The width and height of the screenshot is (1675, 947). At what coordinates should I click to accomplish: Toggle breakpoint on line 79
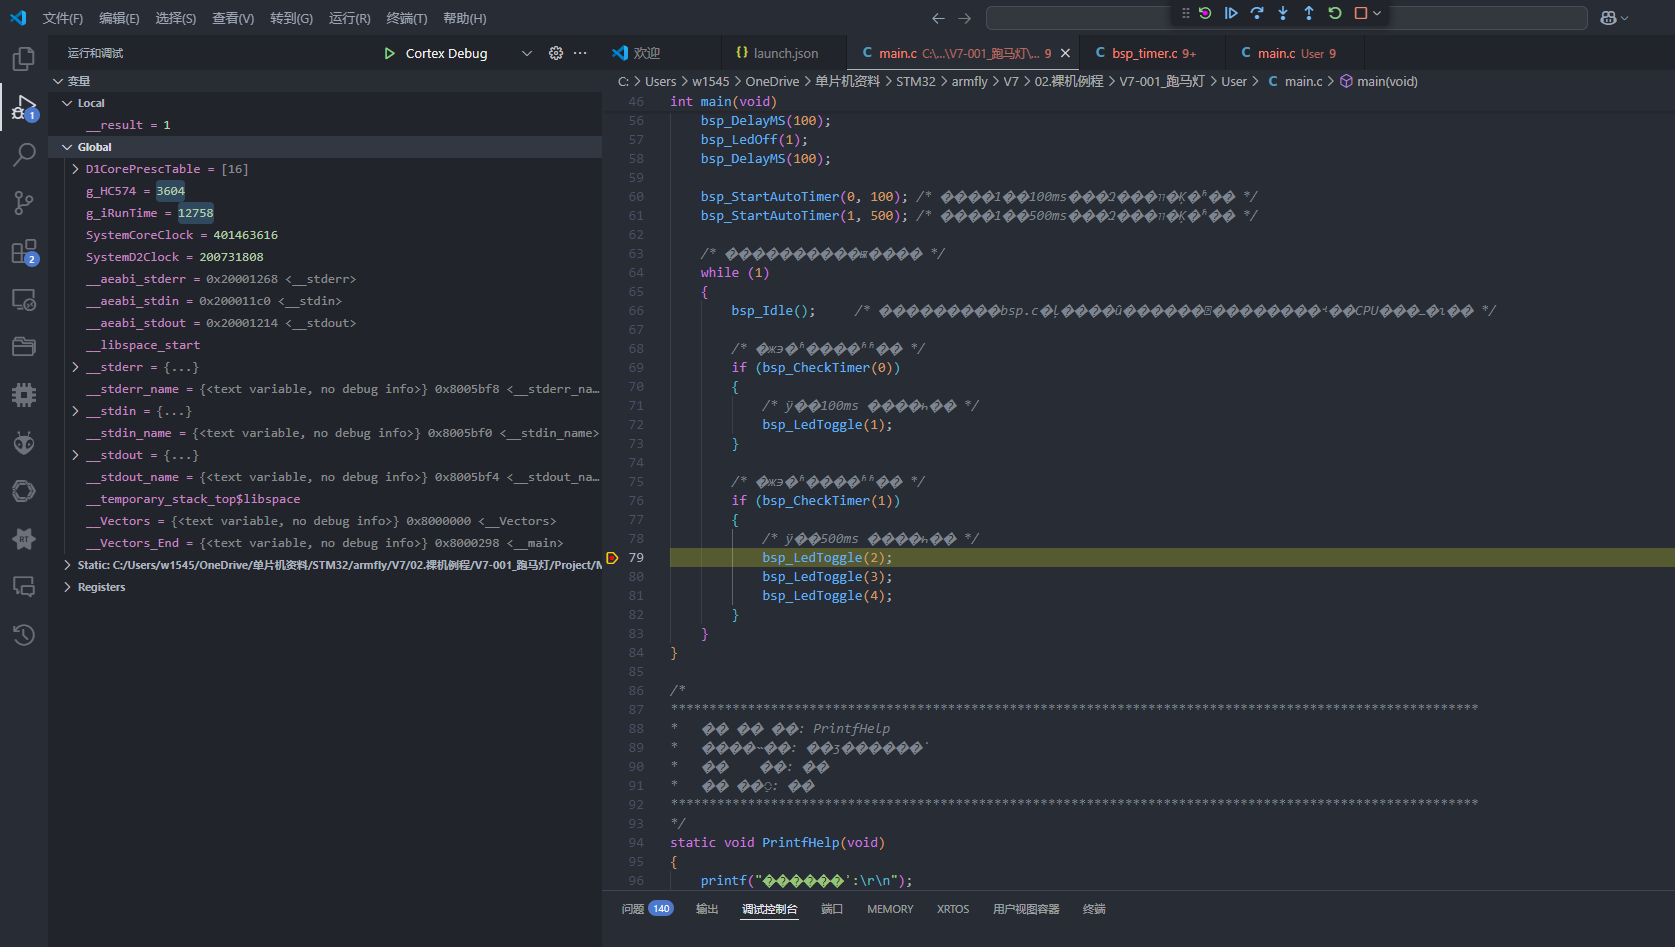tap(613, 558)
